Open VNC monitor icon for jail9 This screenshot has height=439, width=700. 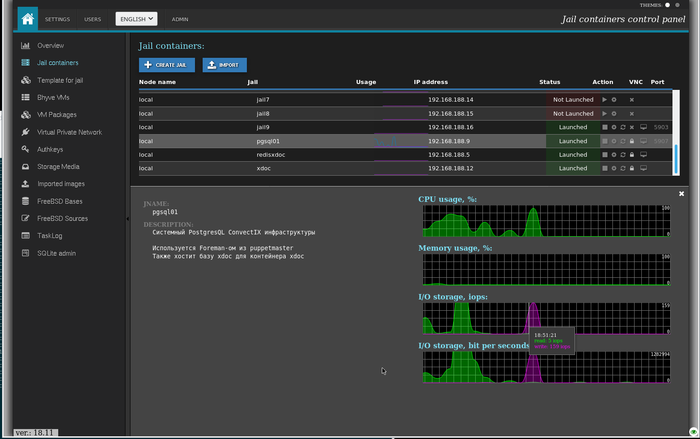643,127
